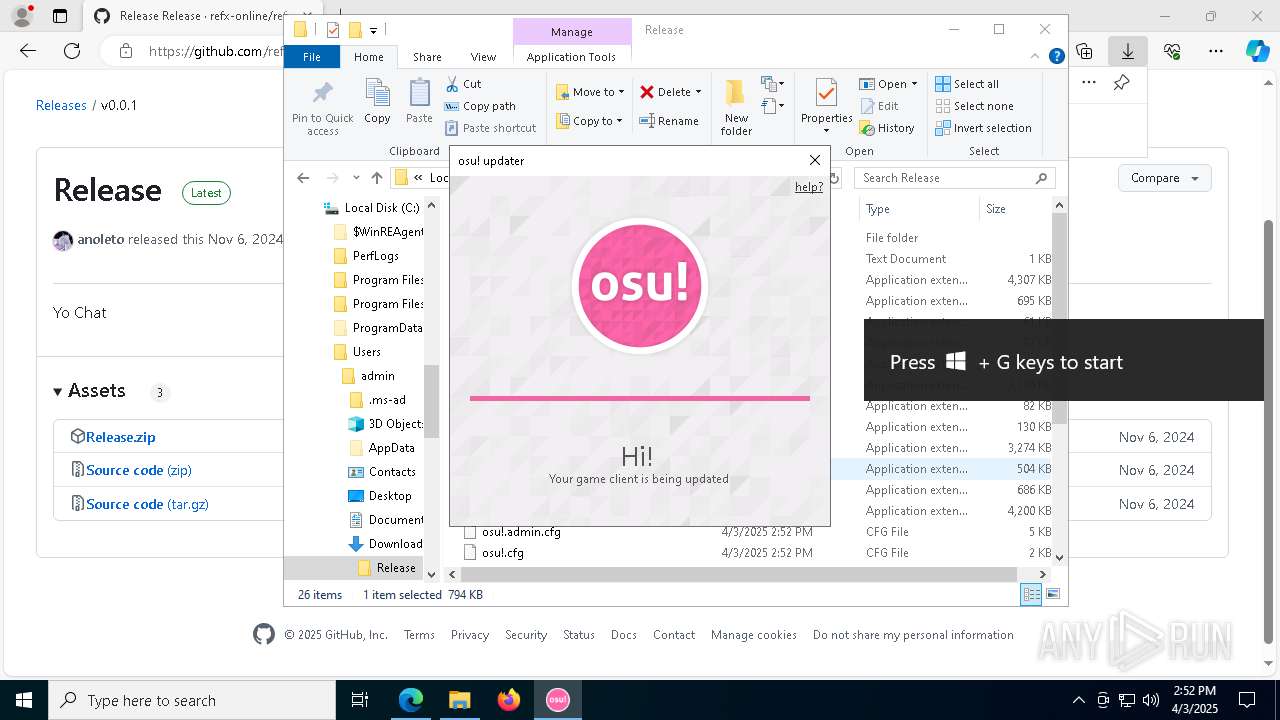Open the Releases breadcrumb link
The width and height of the screenshot is (1280, 720).
[x=61, y=105]
